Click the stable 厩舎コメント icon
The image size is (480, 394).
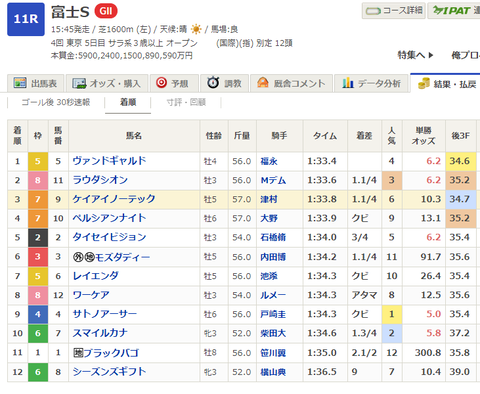[x=263, y=82]
